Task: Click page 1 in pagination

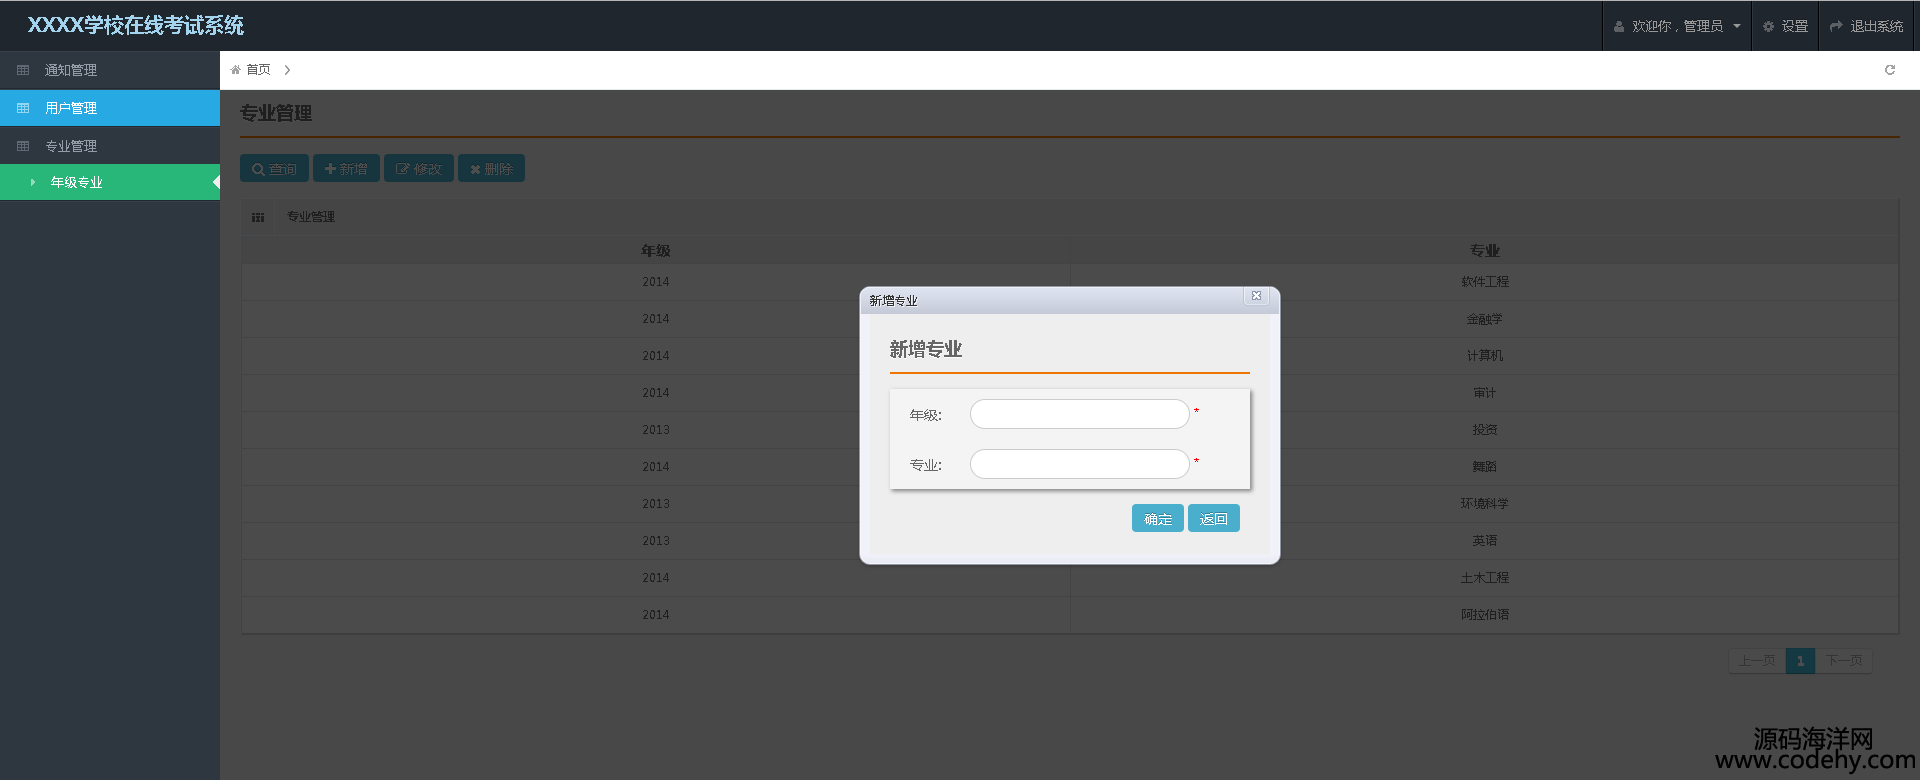Action: 1800,661
